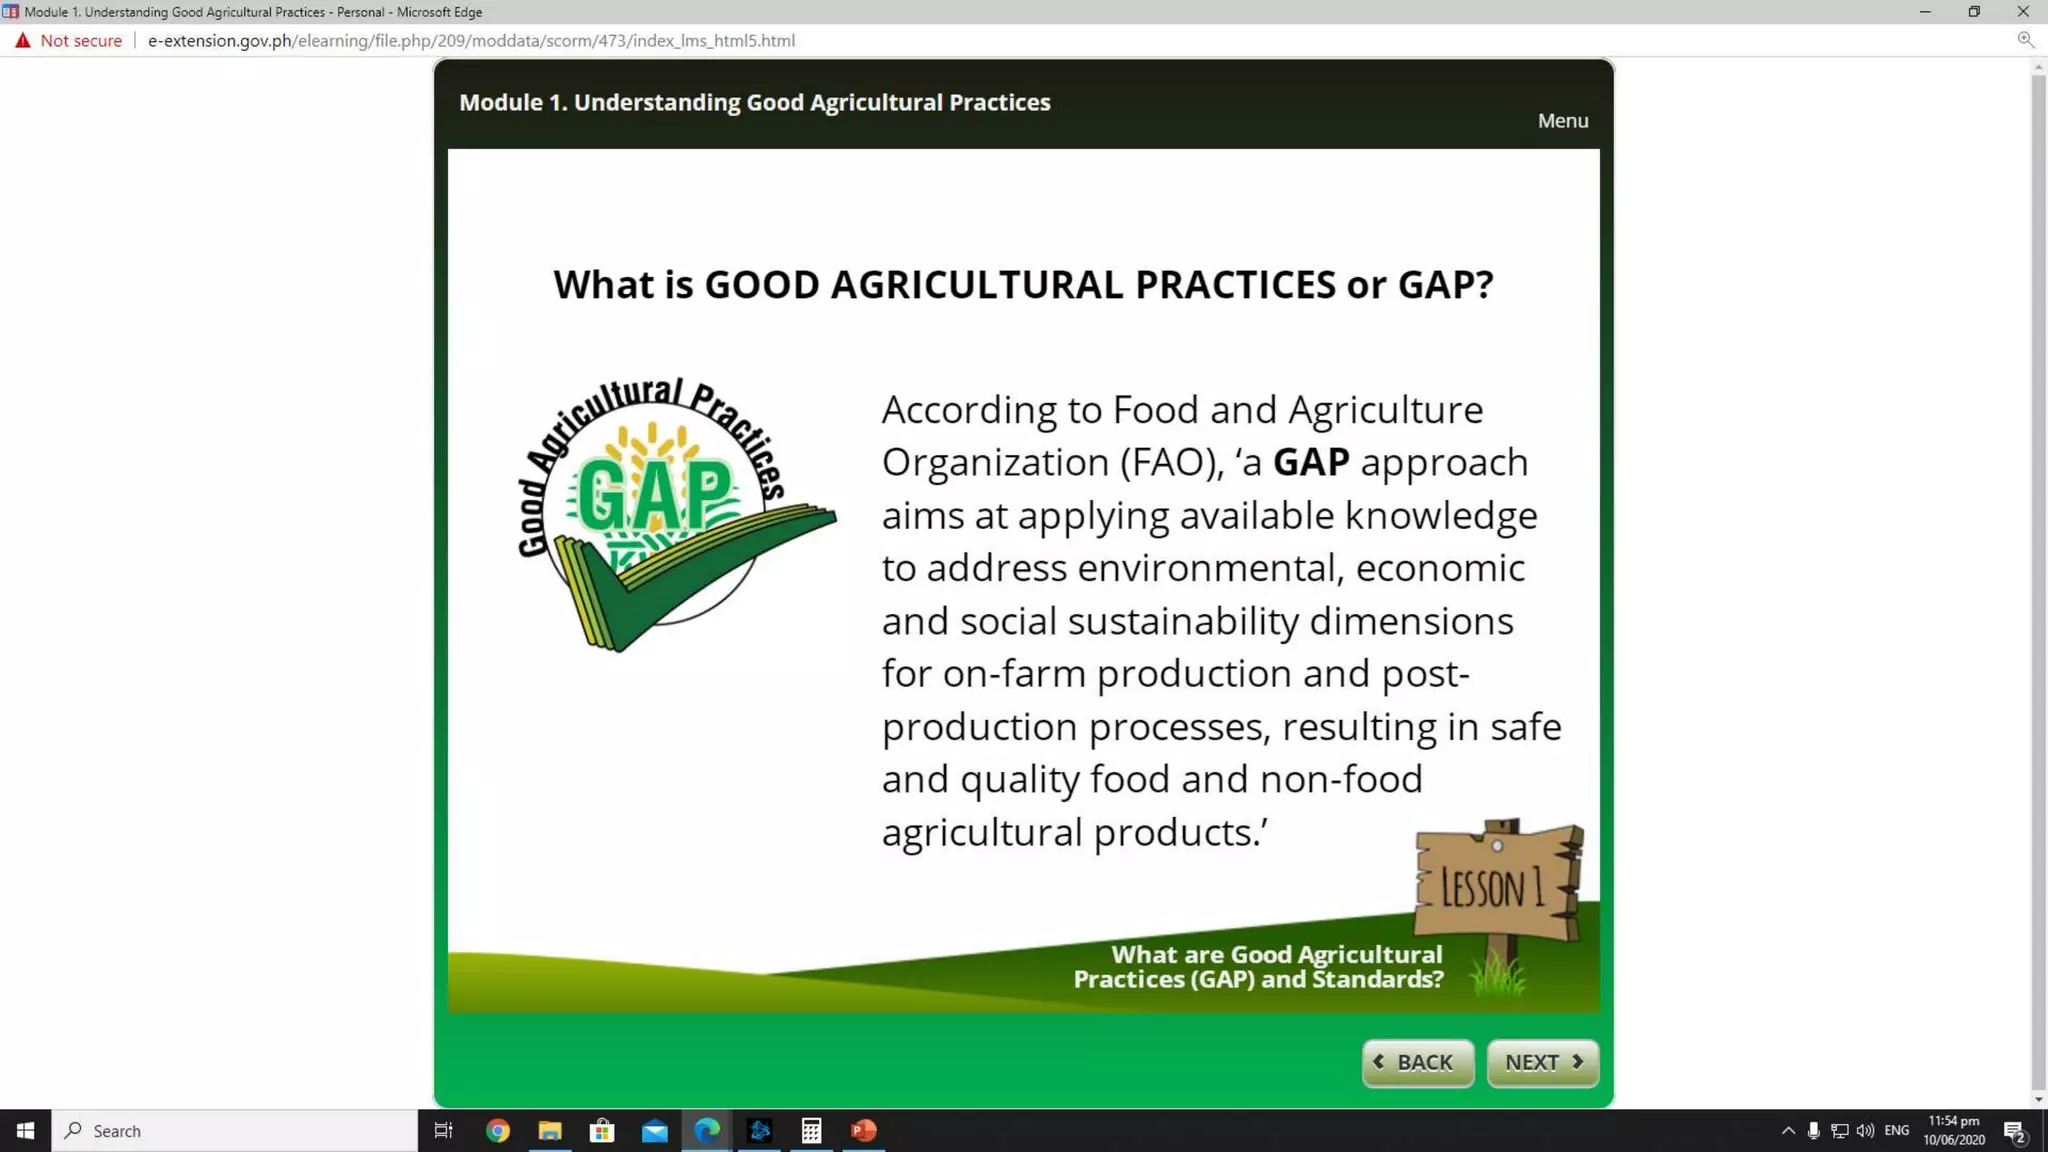The height and width of the screenshot is (1152, 2048).
Task: Open the notification action center
Action: tap(2015, 1132)
